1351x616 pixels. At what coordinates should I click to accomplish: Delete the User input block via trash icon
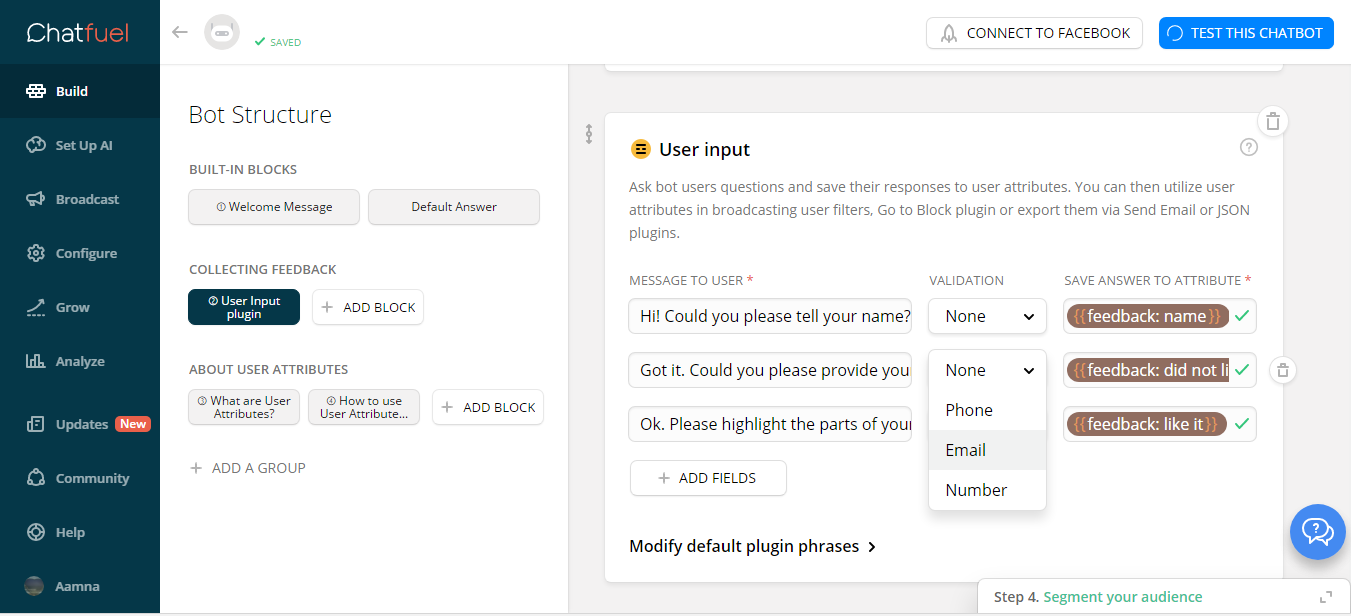1272,121
